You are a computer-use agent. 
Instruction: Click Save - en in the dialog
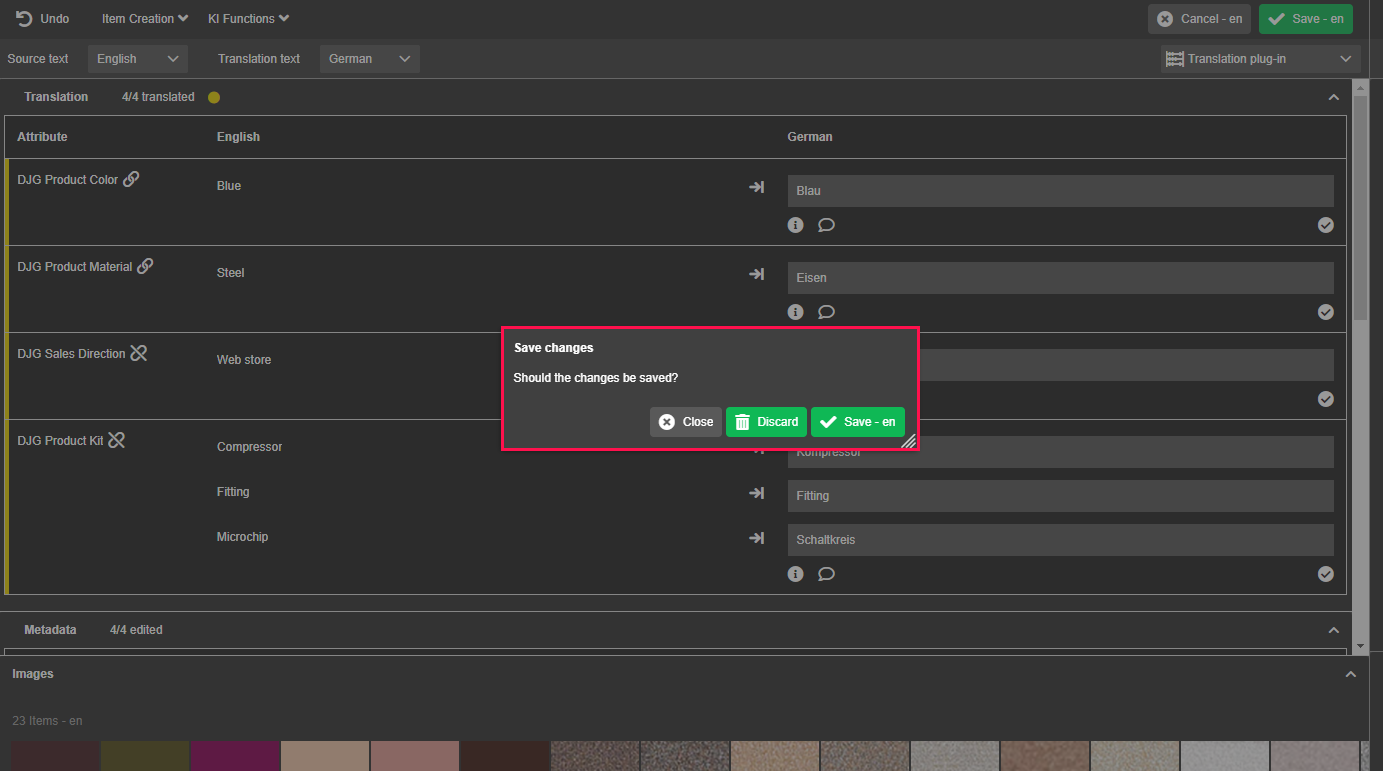click(x=857, y=422)
